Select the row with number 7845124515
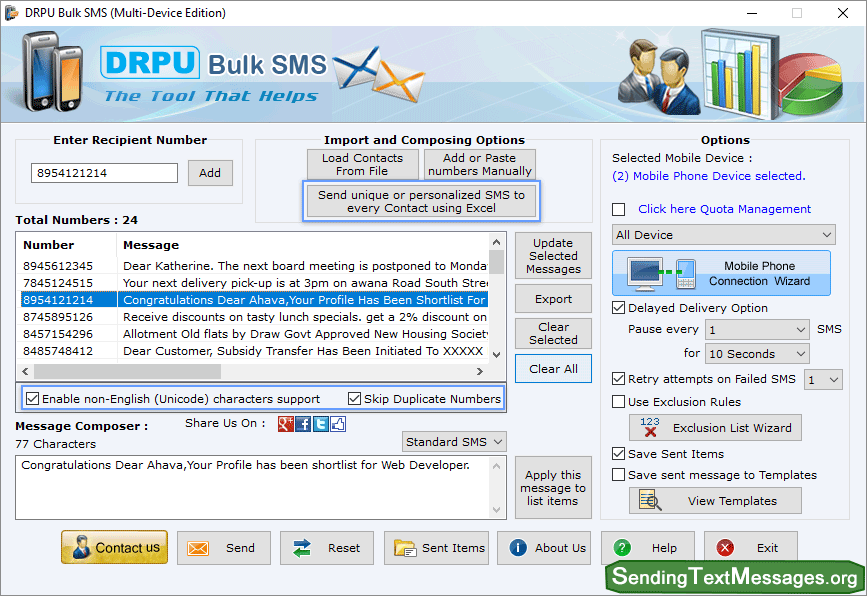 point(254,283)
